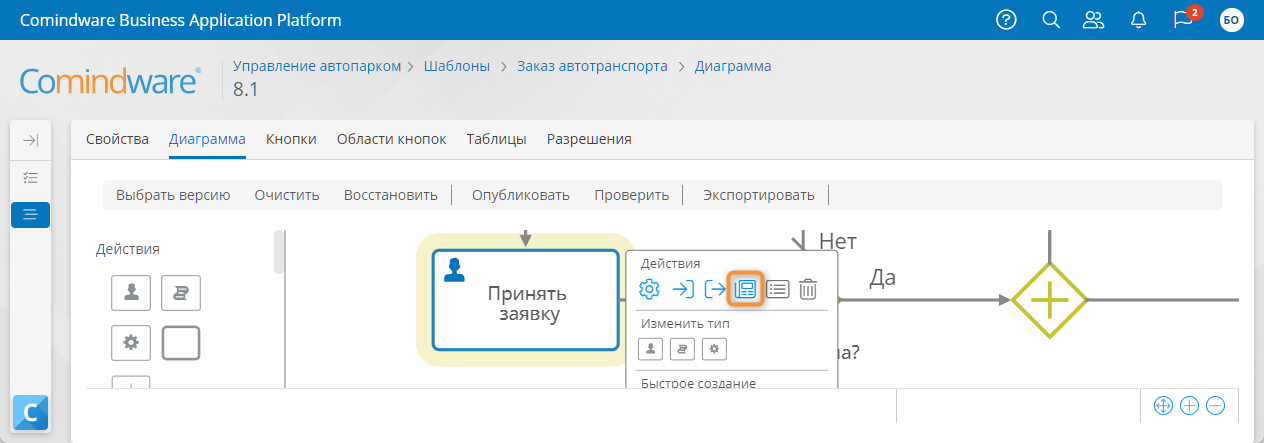
Task: Switch to the Диаграмма tab
Action: click(207, 139)
